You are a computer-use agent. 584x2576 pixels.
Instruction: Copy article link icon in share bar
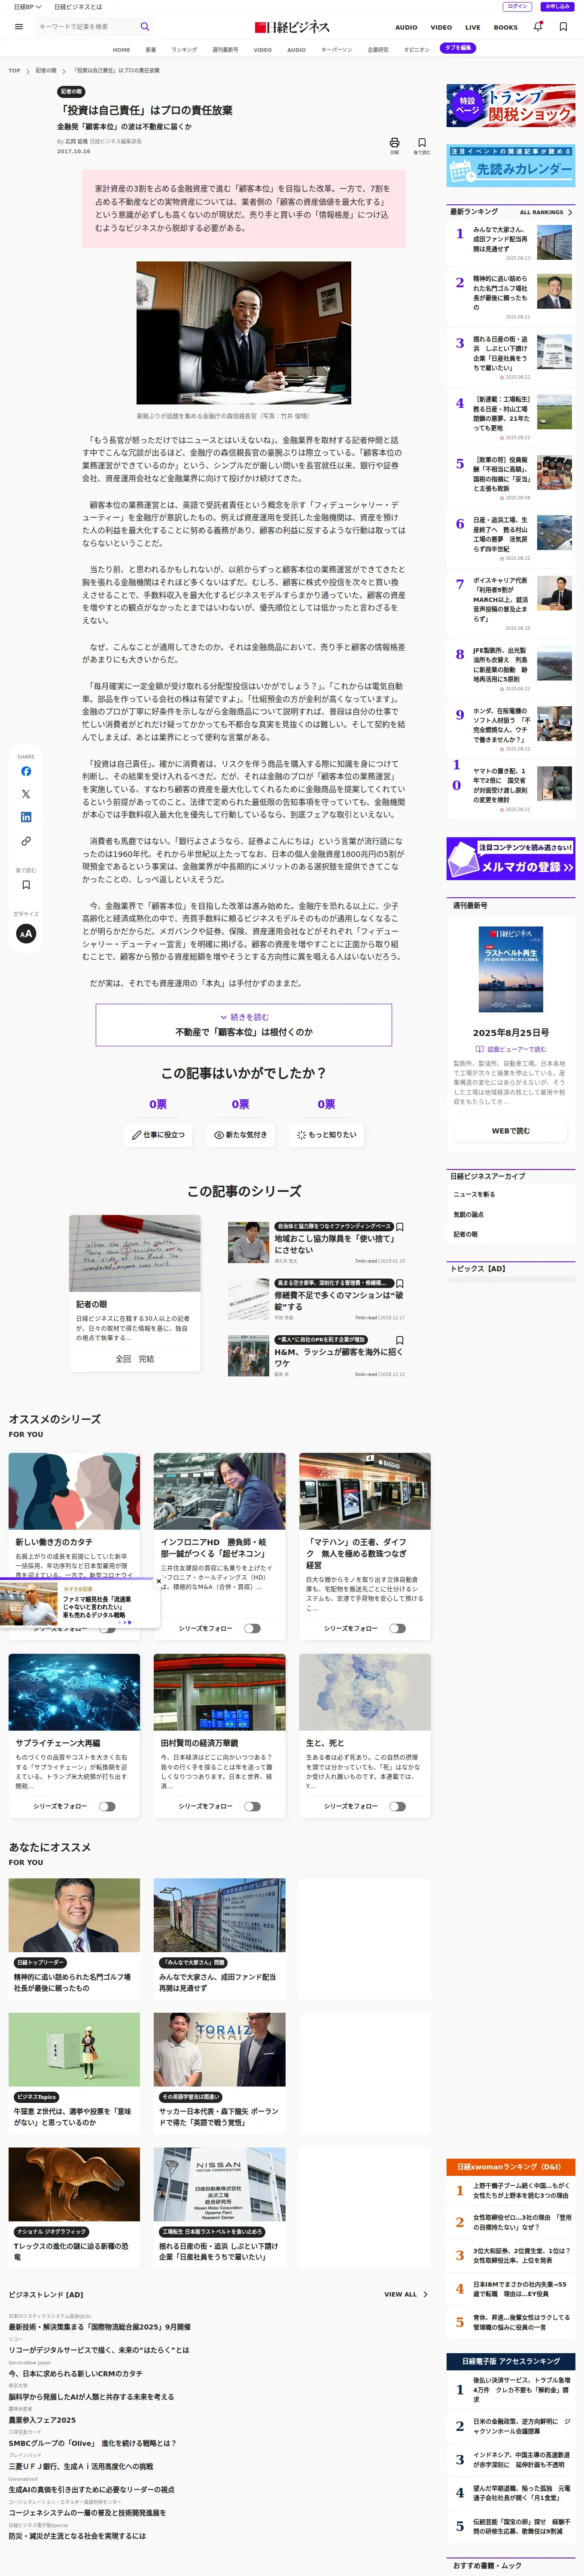(26, 841)
